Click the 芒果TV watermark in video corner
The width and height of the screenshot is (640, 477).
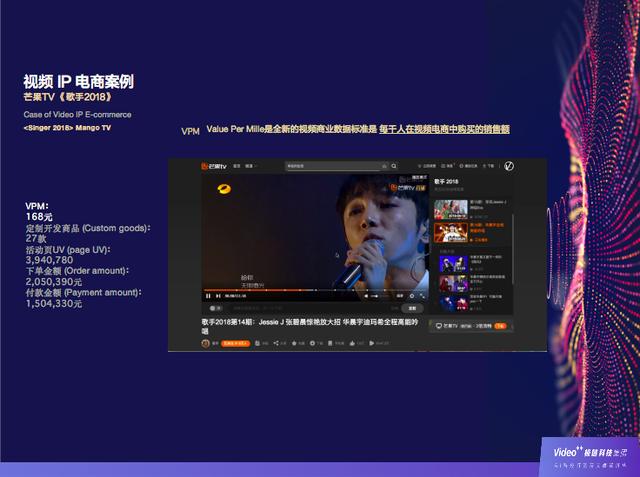tap(407, 187)
